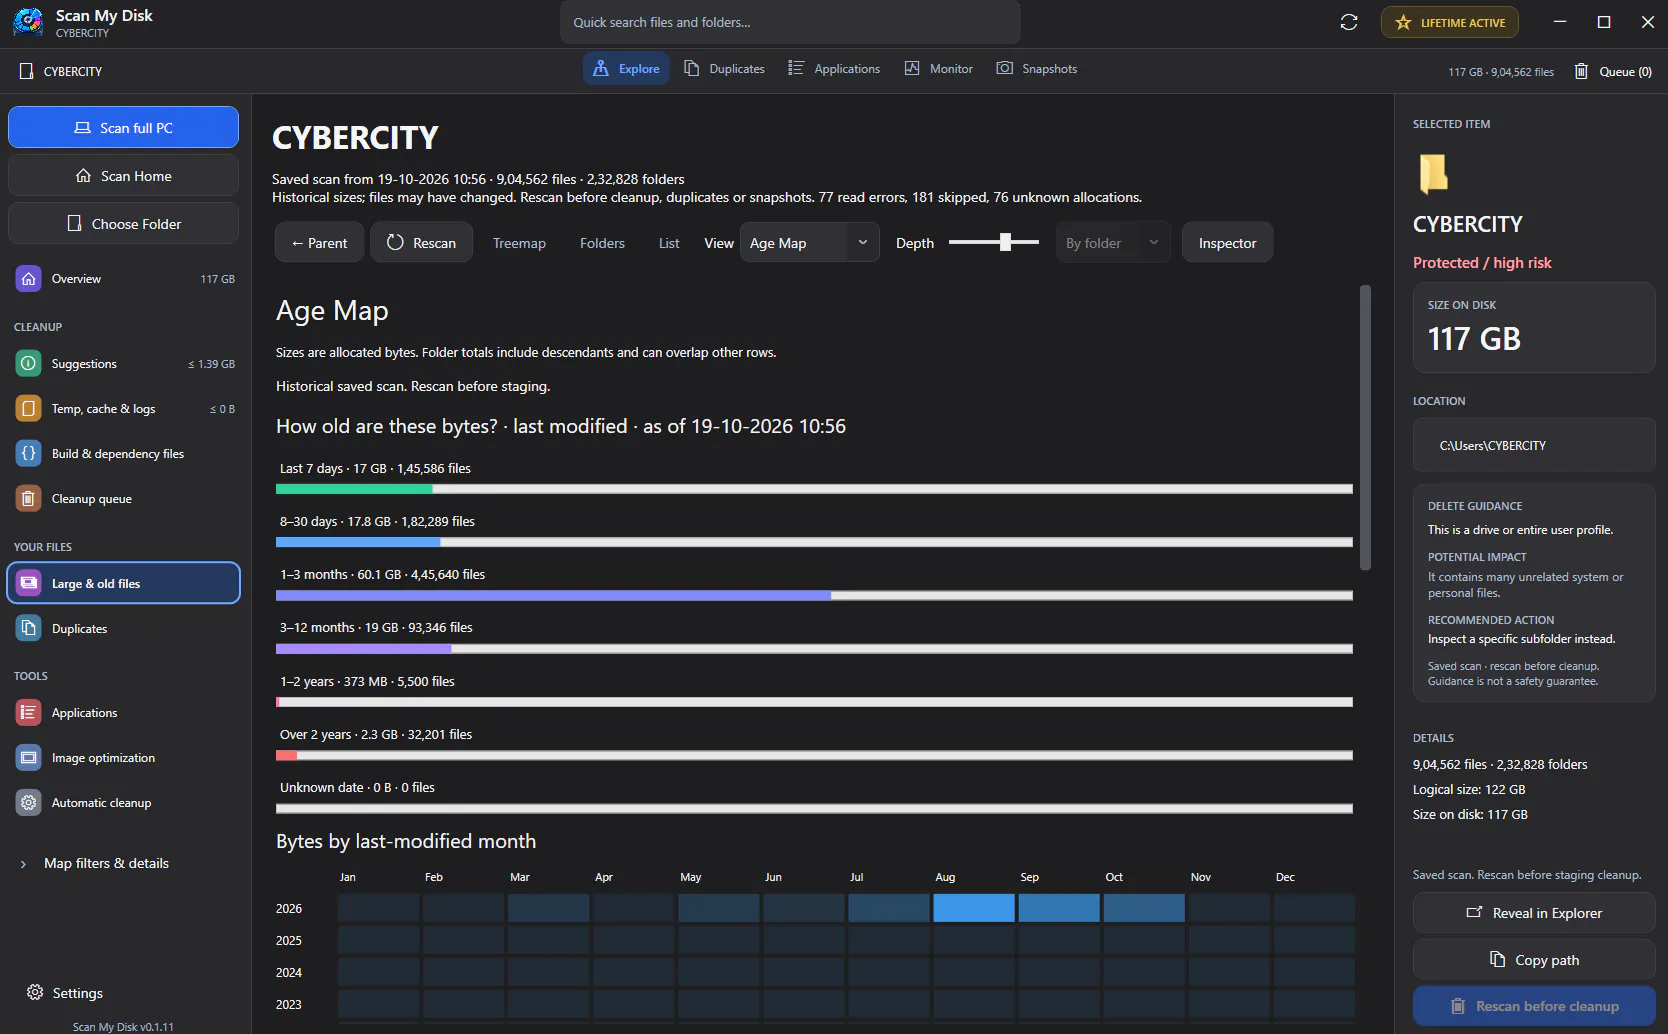The height and width of the screenshot is (1034, 1668).
Task: Select Large & old files in the sidebar
Action: click(124, 583)
